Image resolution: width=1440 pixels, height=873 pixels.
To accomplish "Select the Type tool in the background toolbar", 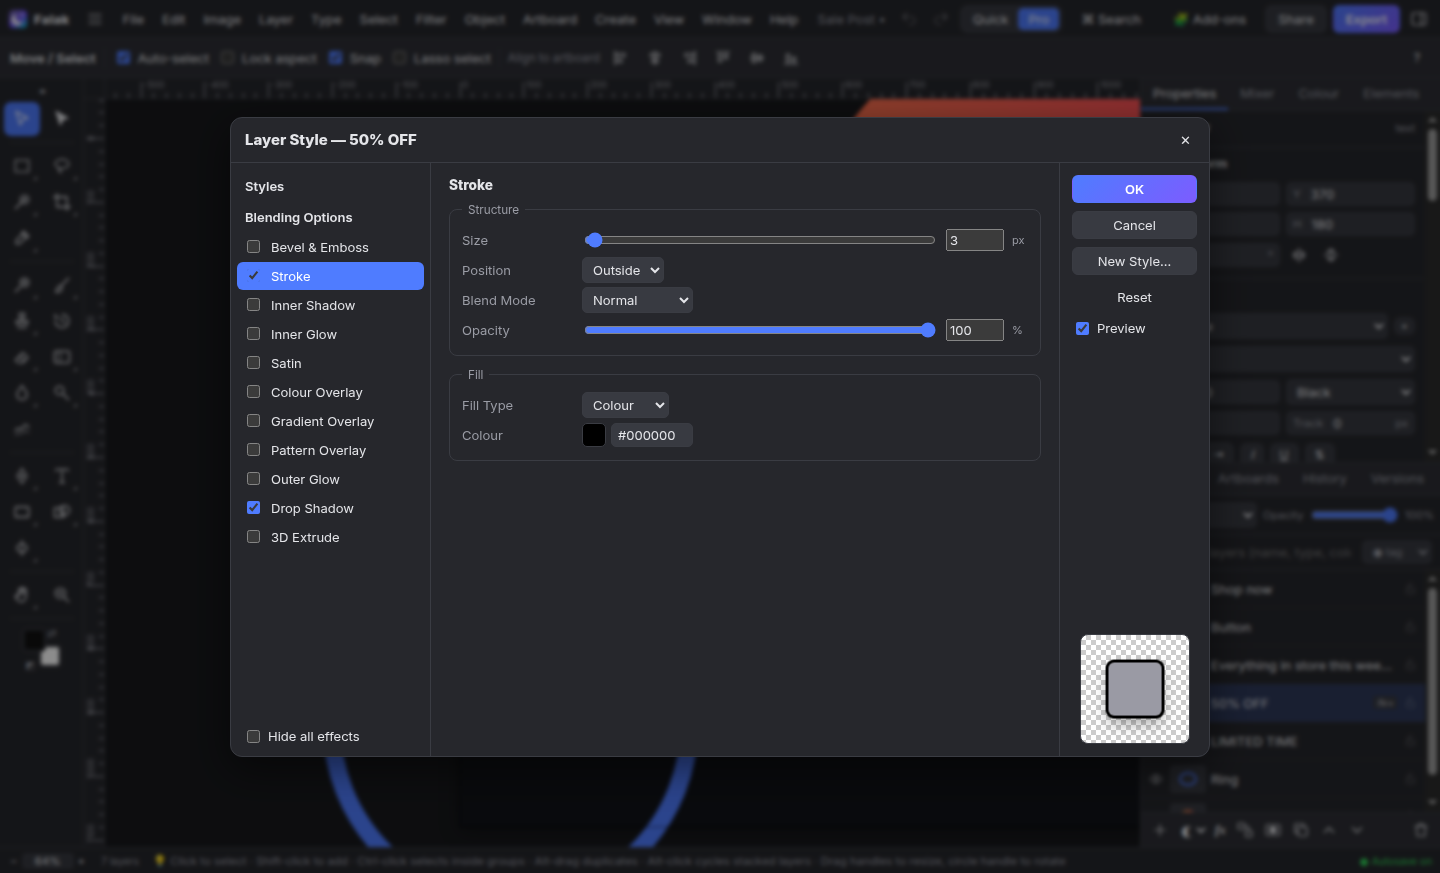I will [62, 475].
